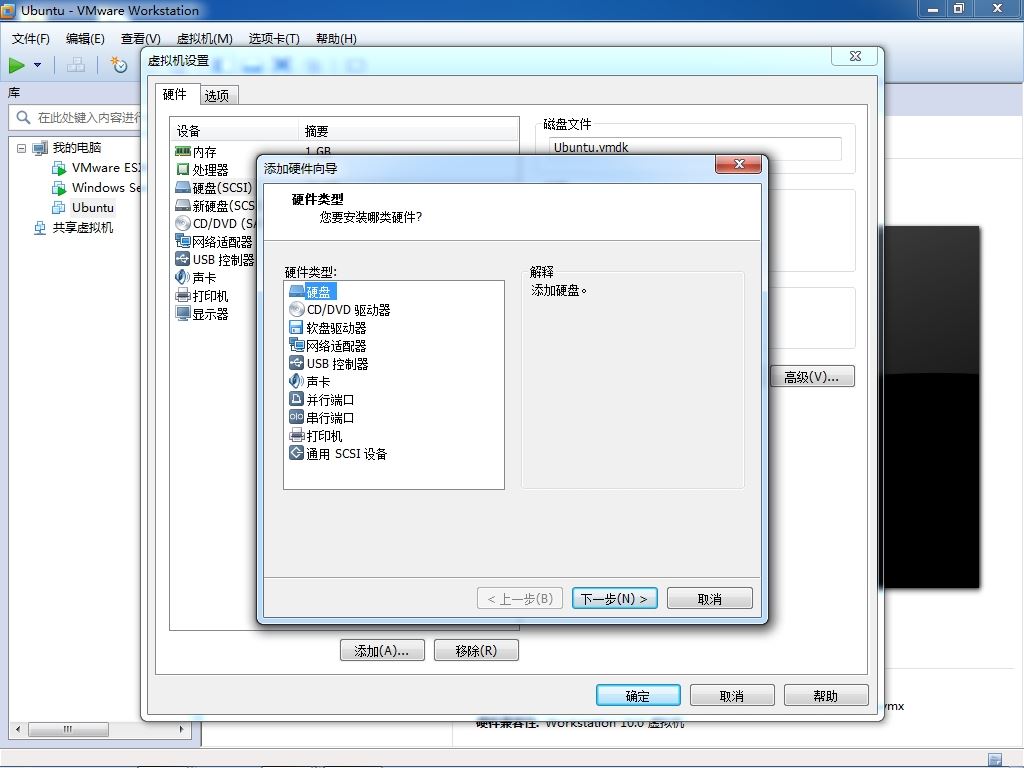Click the 设备 column header

click(x=234, y=131)
